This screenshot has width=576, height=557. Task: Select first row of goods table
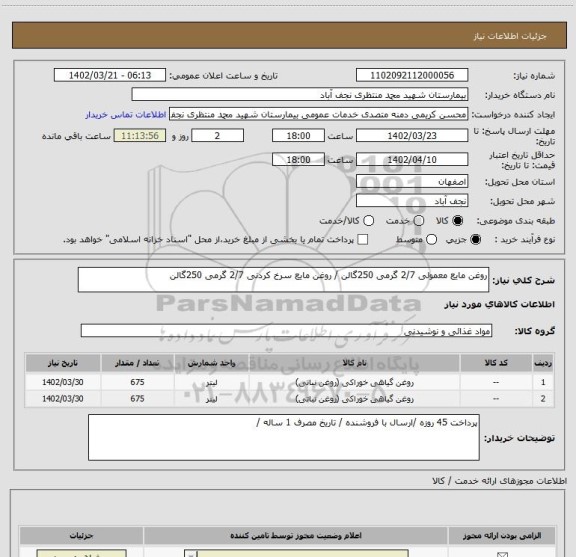point(289,382)
